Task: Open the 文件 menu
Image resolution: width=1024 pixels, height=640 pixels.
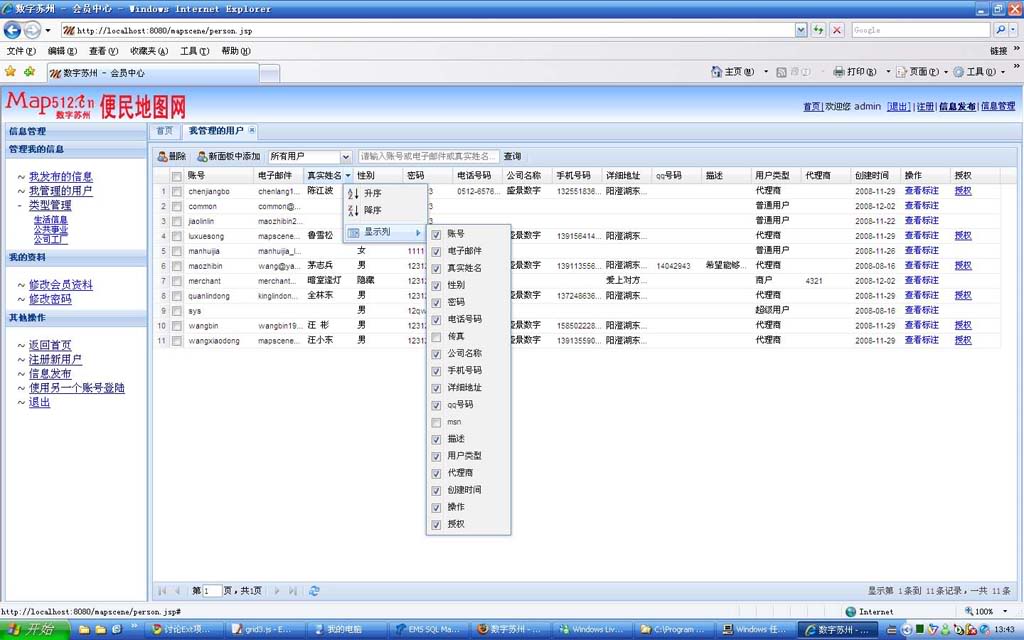Action: 21,51
